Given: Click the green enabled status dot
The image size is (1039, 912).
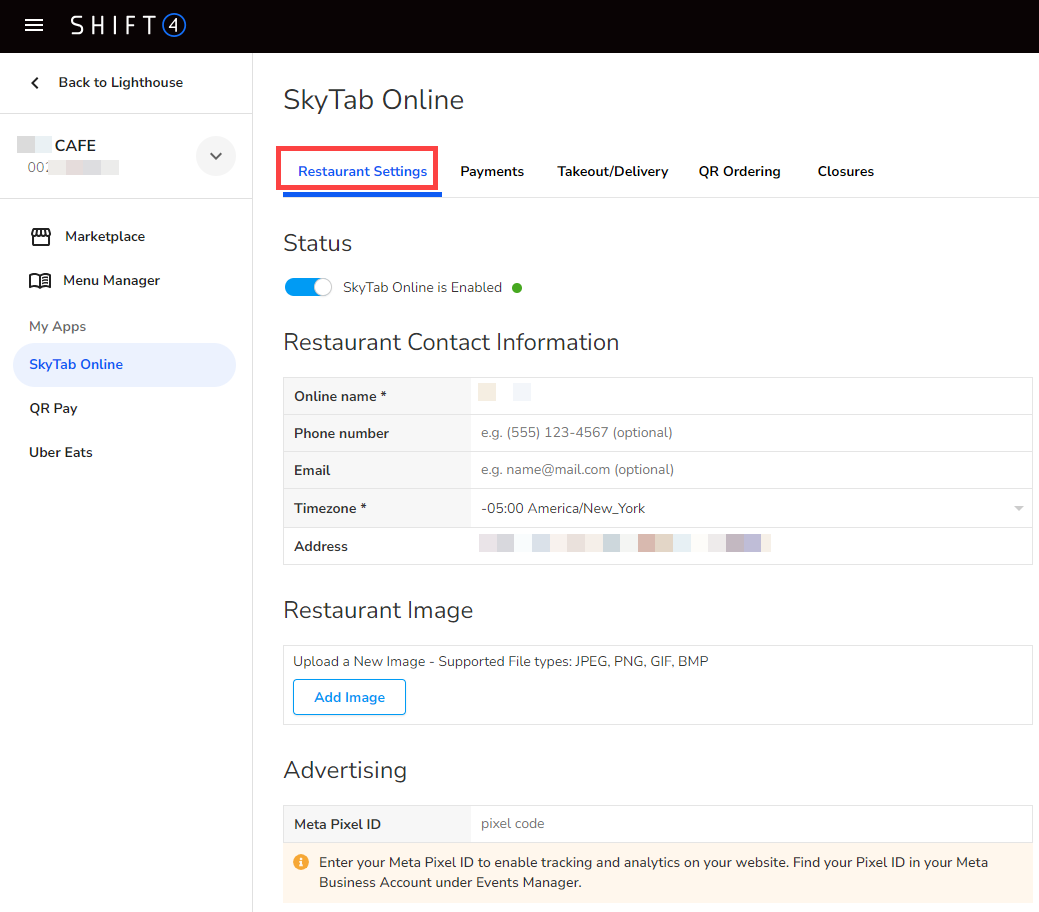Looking at the screenshot, I should pos(517,288).
